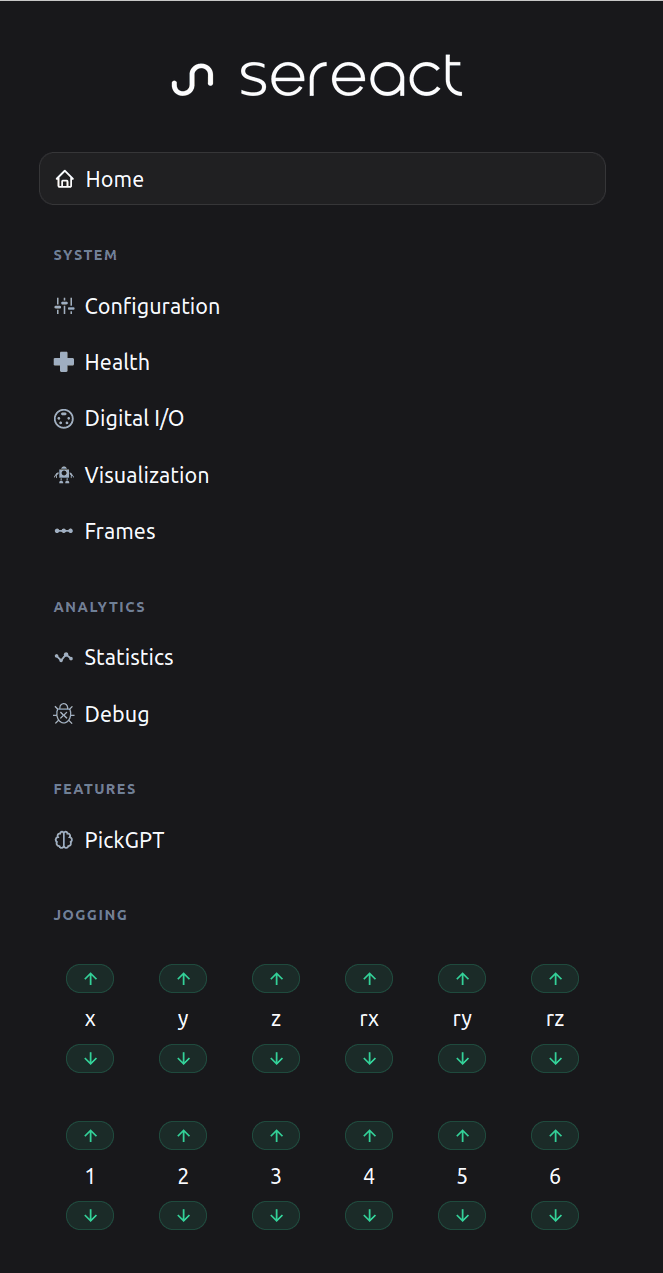Viewport: 663px width, 1273px height.
Task: Jog joint 6 down
Action: [x=555, y=1216]
